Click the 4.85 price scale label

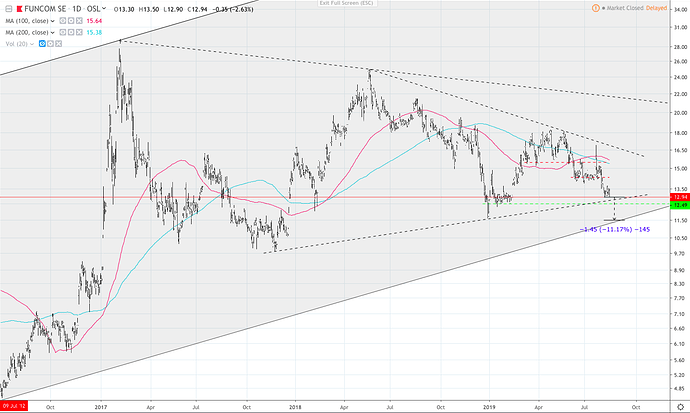point(679,389)
